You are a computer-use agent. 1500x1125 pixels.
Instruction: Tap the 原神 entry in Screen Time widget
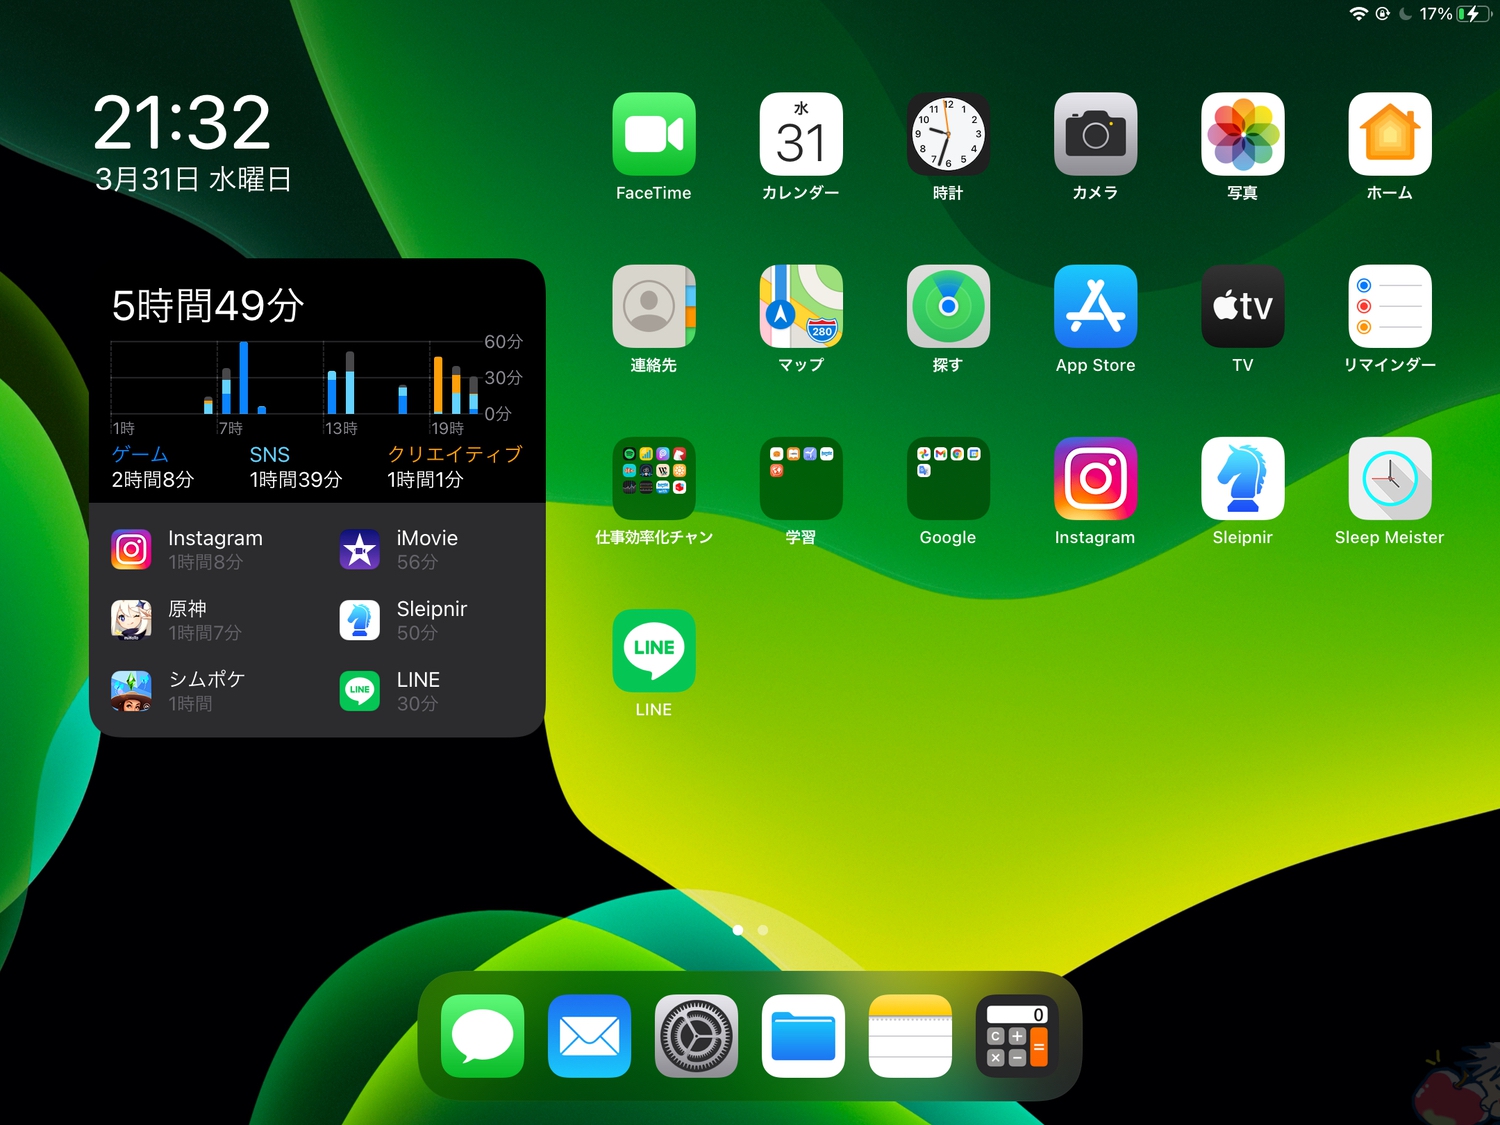pyautogui.click(x=177, y=620)
